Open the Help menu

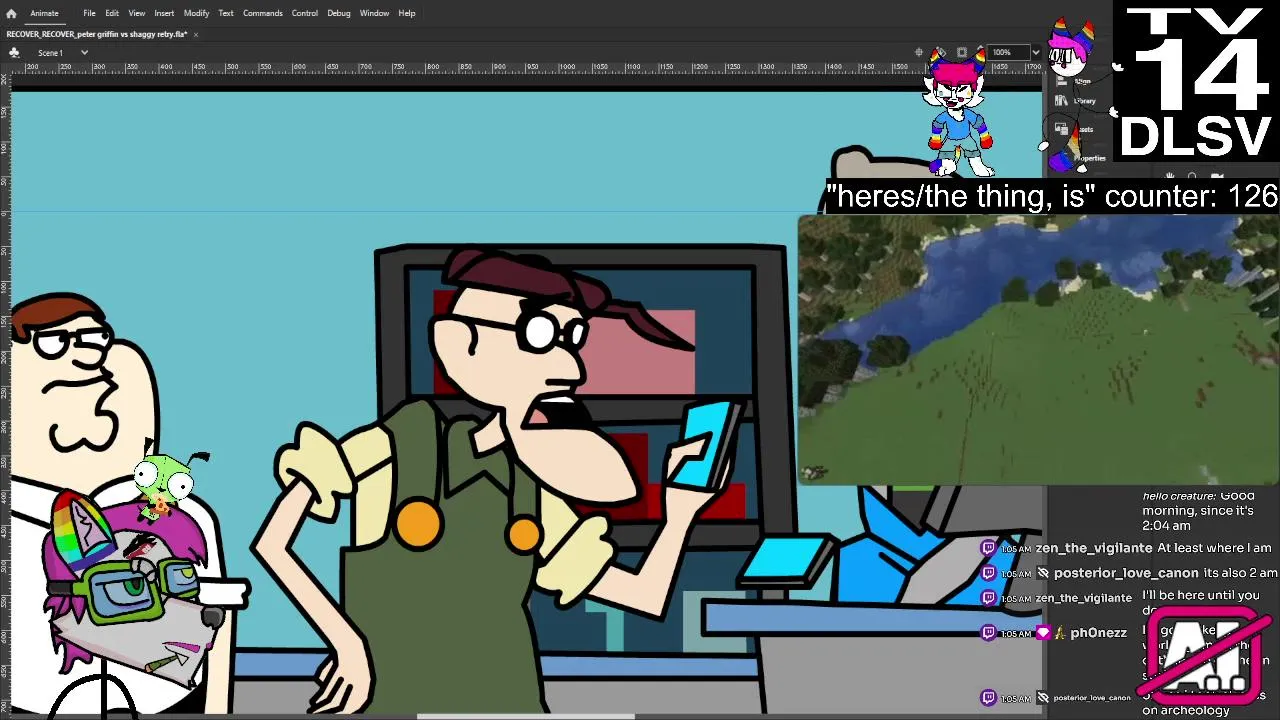click(x=407, y=13)
